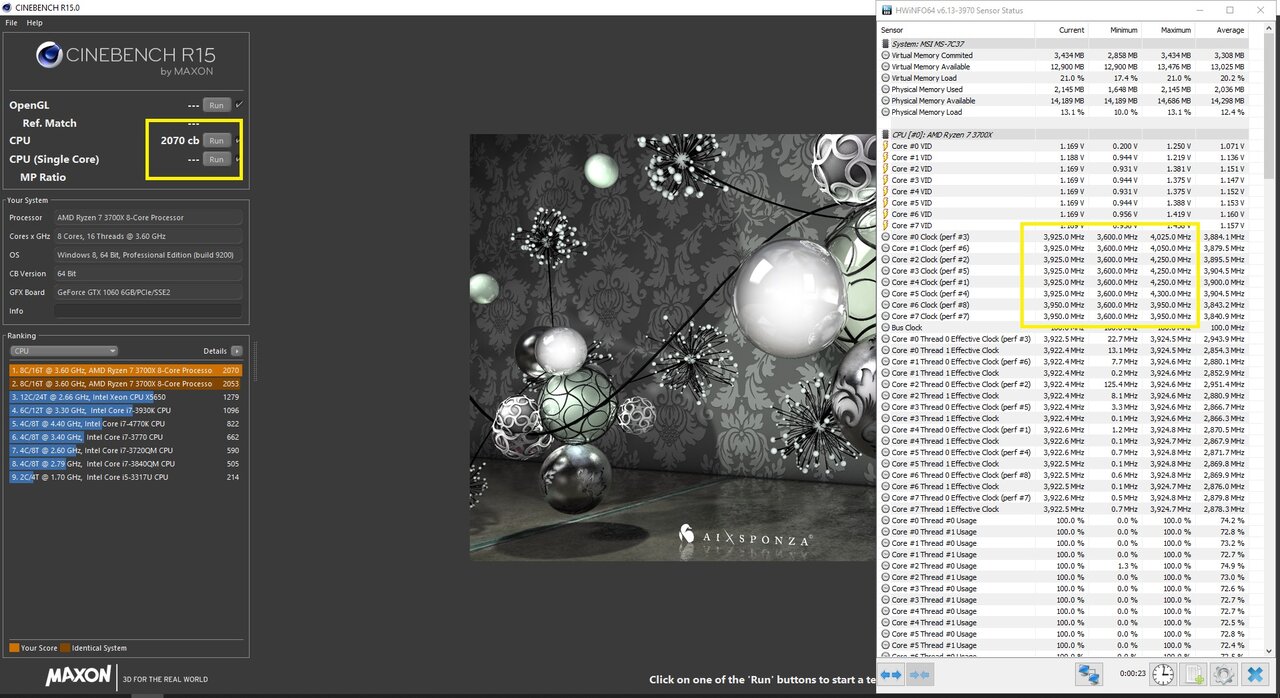Click icon beside Core #0 Clock (perf #3)
Image resolution: width=1280 pixels, height=698 pixels.
click(885, 237)
